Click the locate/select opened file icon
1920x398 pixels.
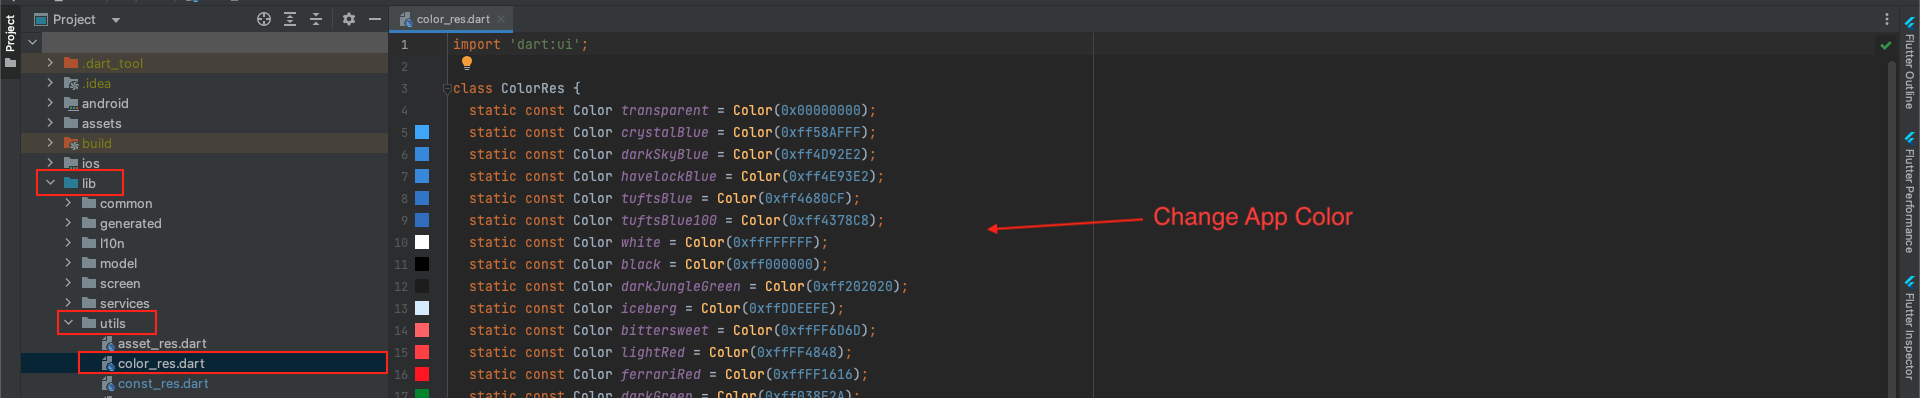264,19
